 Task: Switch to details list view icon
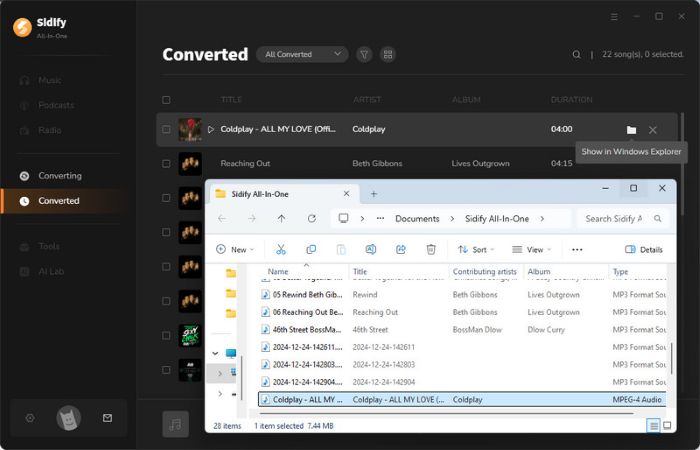point(653,426)
